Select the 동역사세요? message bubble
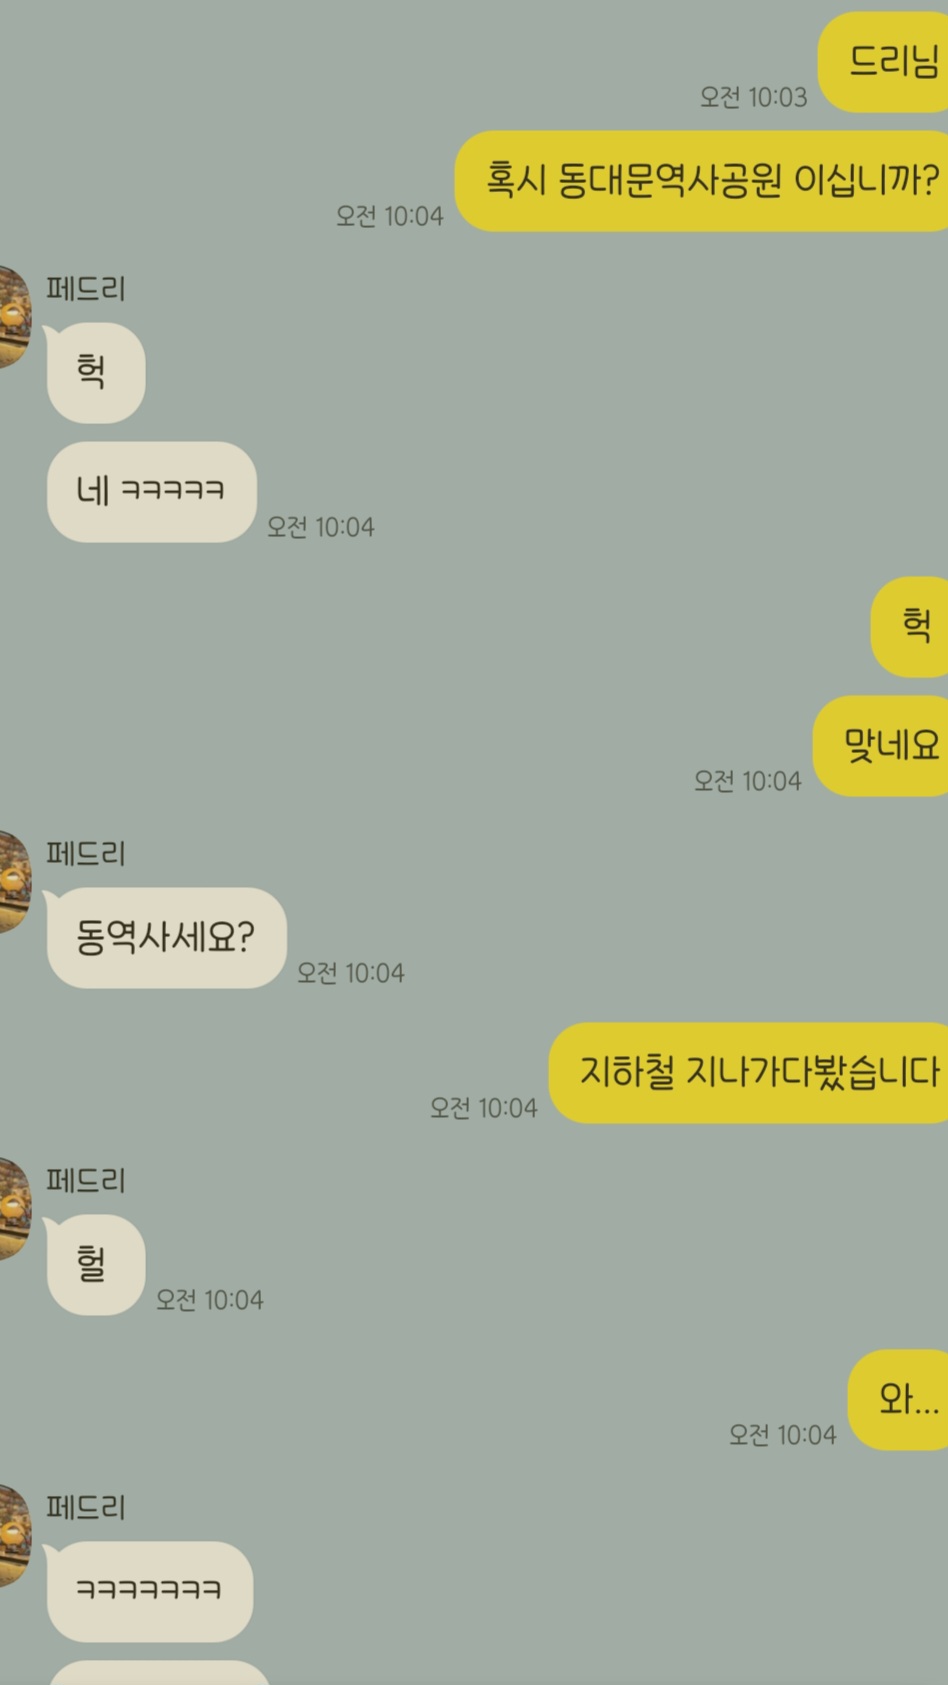Screen dimensions: 948x1685 point(166,938)
